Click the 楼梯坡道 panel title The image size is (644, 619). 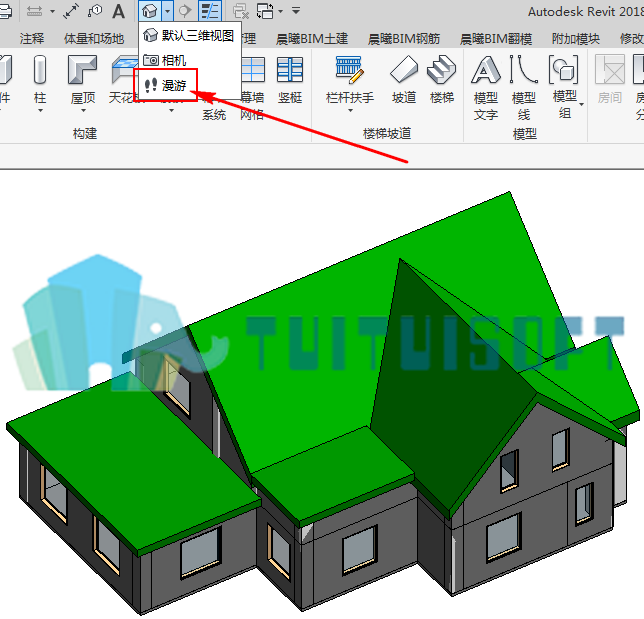(x=387, y=133)
